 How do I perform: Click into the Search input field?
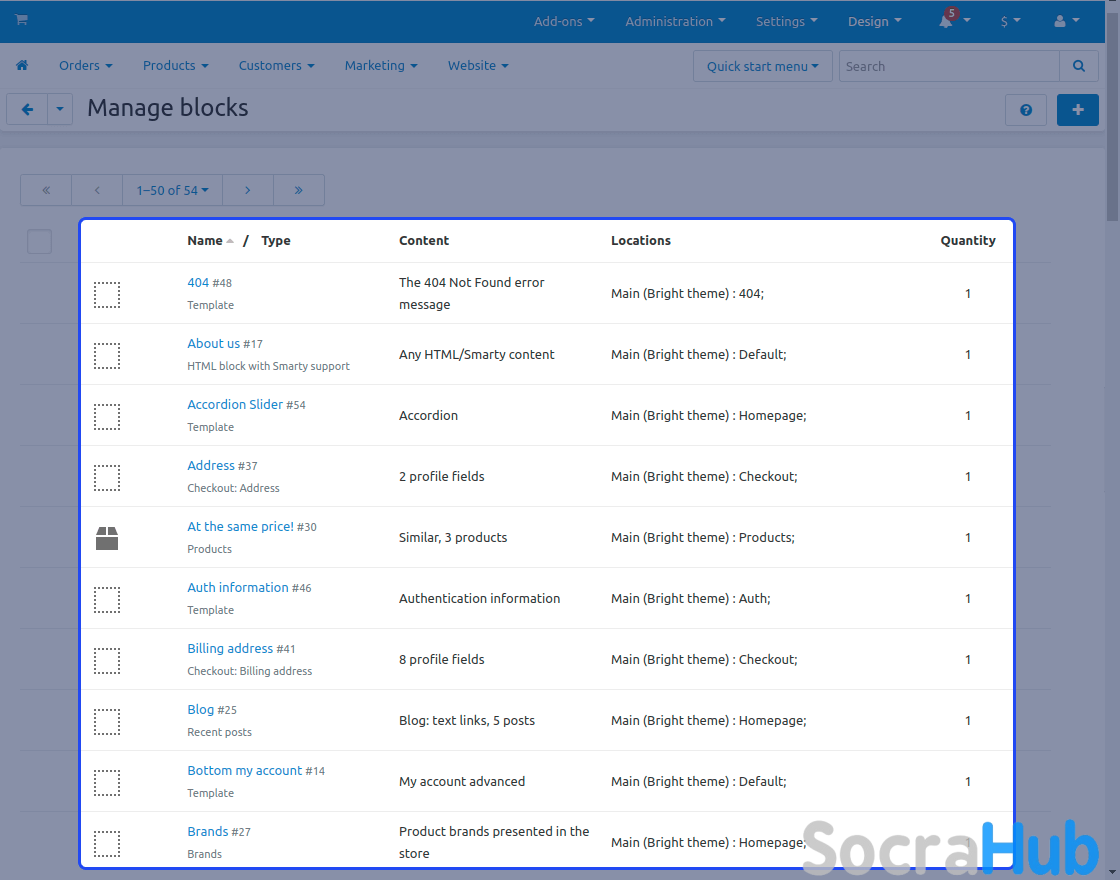coord(948,66)
